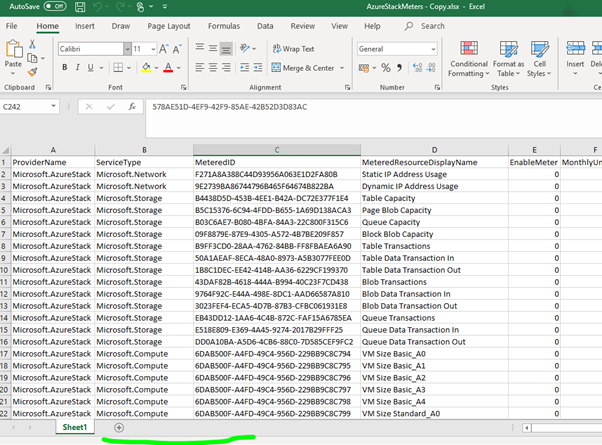The height and width of the screenshot is (445, 602).
Task: Click Decrease Decimal icon
Action: (431, 68)
